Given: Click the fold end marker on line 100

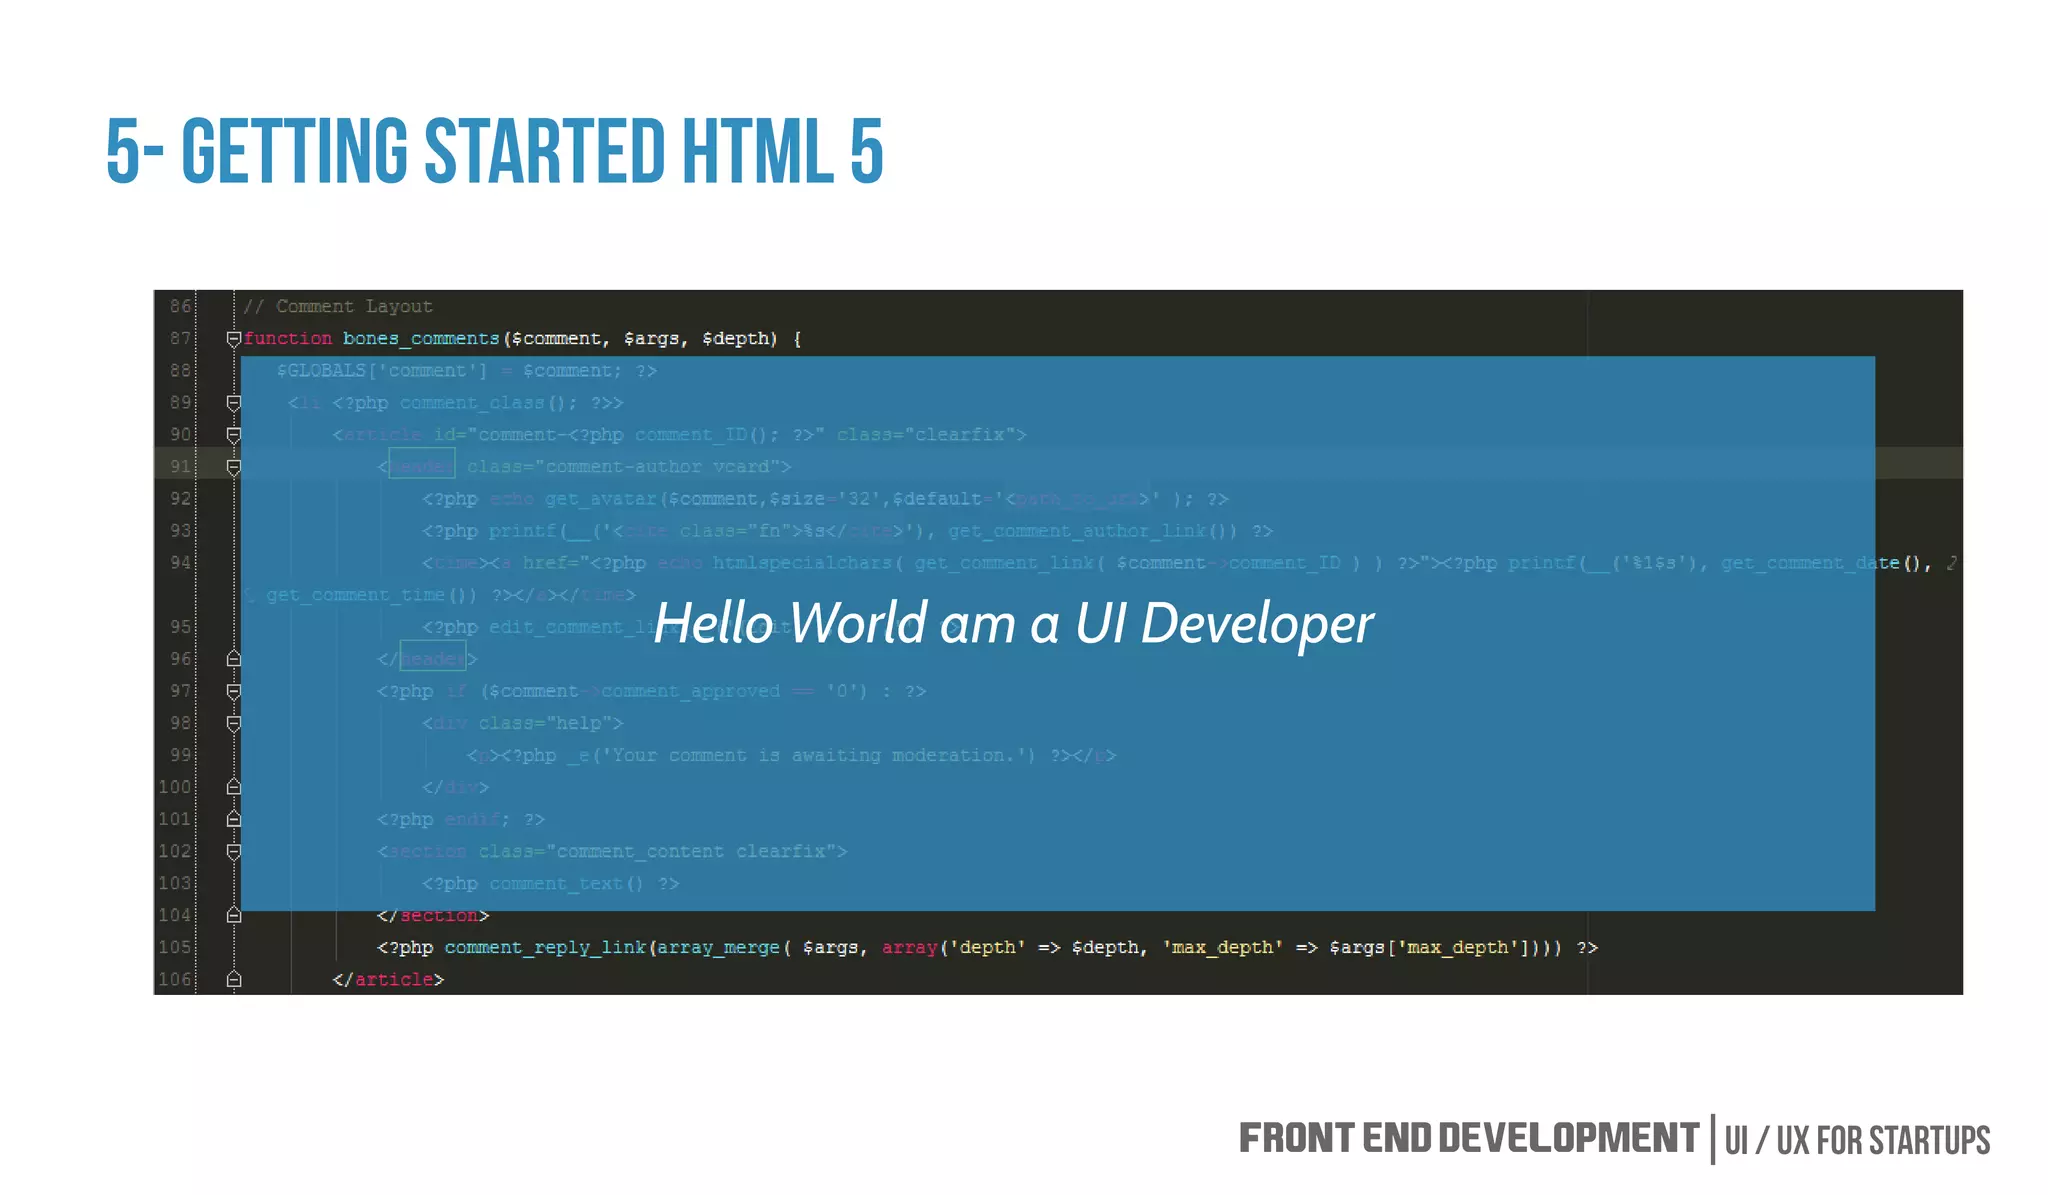Looking at the screenshot, I should pos(234,787).
